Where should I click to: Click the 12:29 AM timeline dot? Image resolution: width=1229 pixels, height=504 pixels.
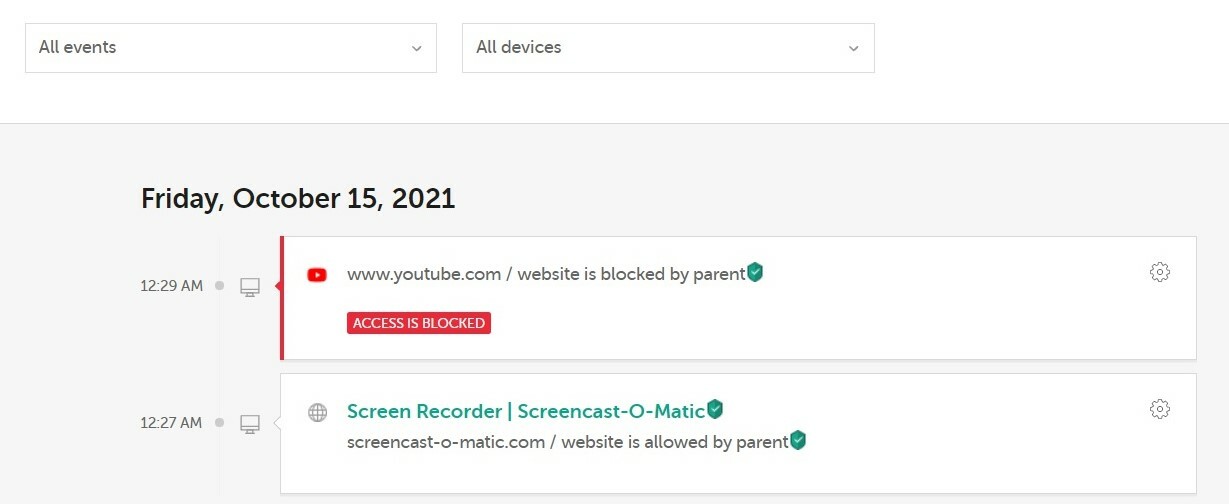coord(219,286)
